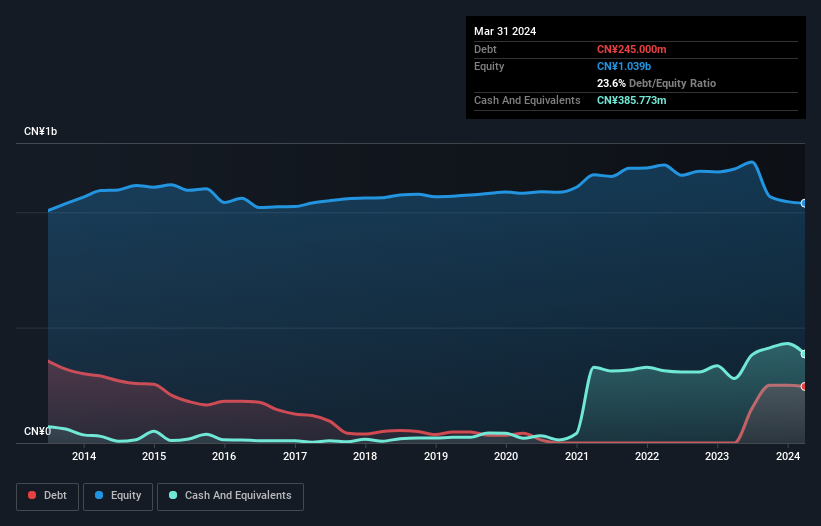Viewport: 821px width, 526px height.
Task: Click the blue Equity endpoint marker
Action: [x=804, y=203]
